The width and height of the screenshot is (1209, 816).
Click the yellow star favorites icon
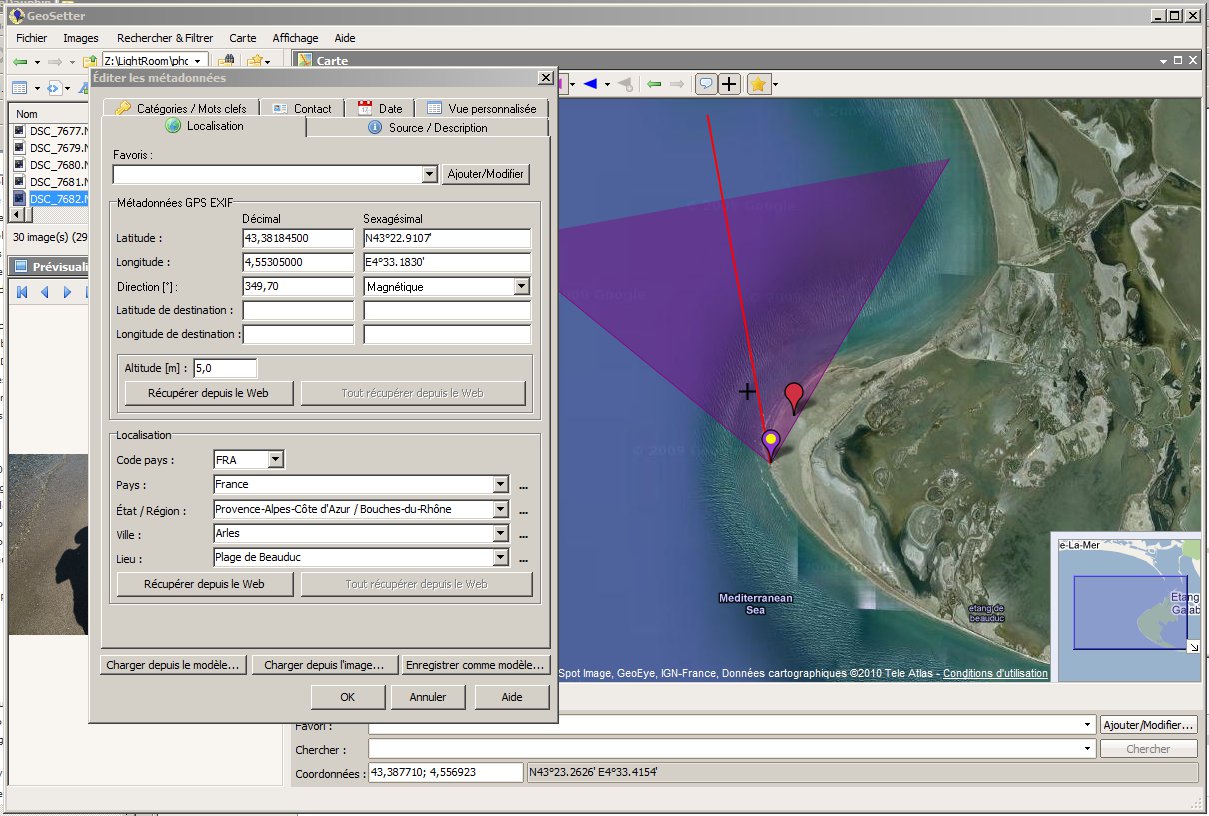point(758,85)
